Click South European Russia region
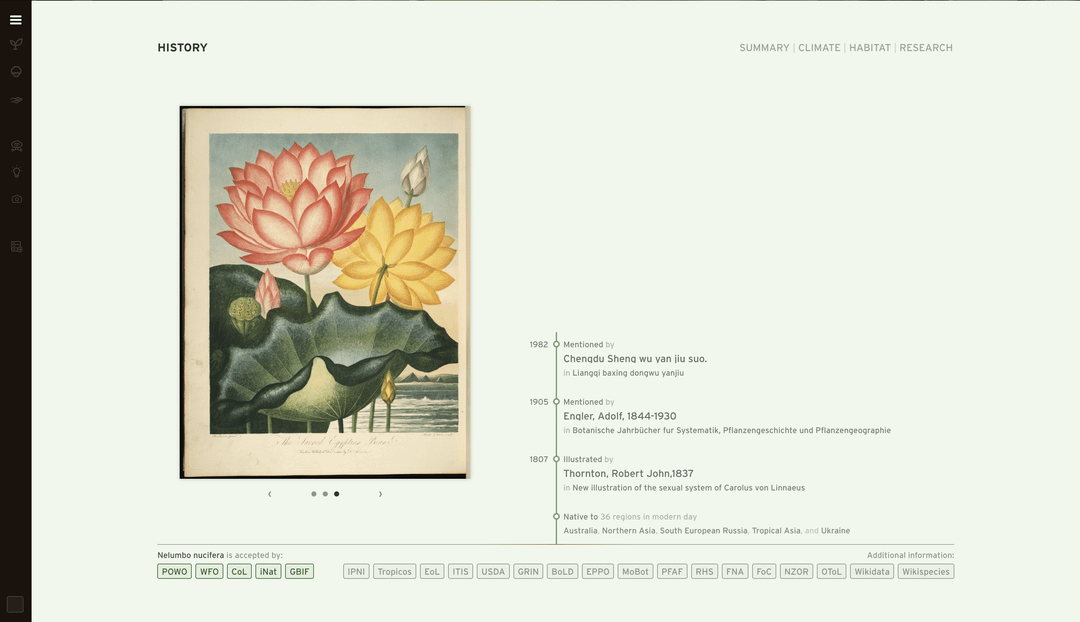Viewport: 1080px width, 622px height. (x=703, y=530)
